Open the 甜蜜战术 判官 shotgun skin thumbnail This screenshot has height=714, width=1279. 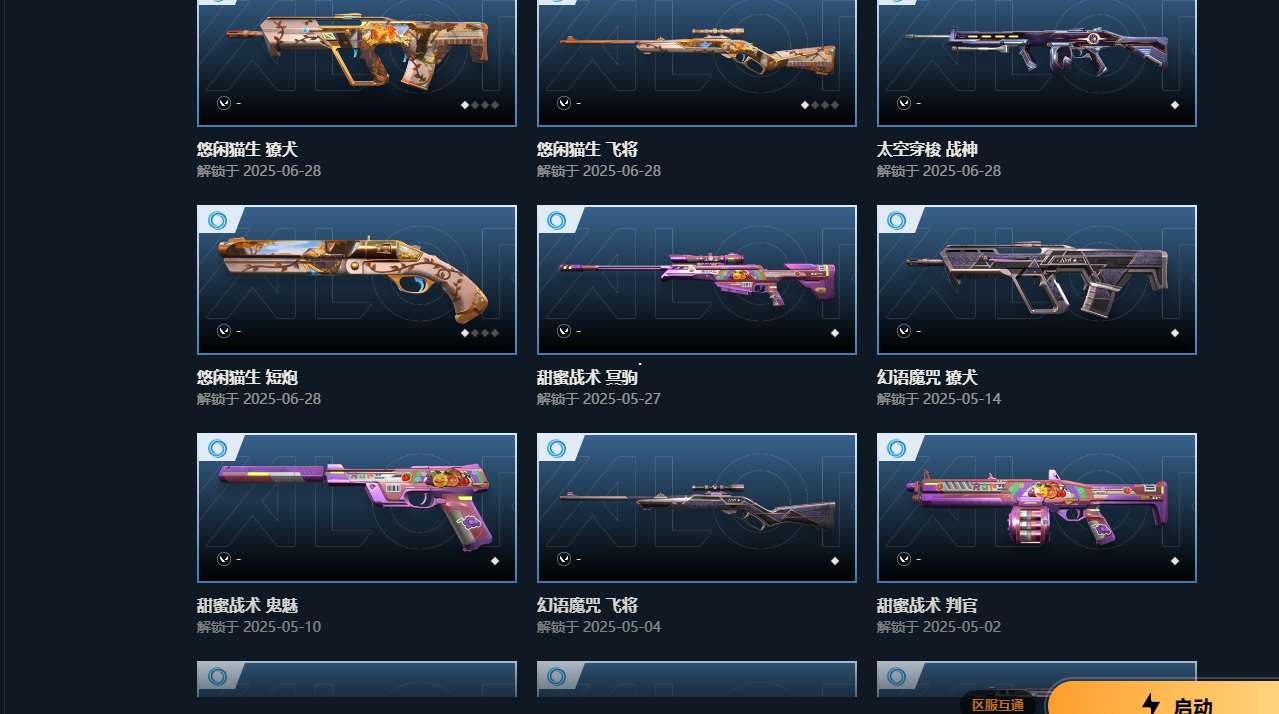1037,508
